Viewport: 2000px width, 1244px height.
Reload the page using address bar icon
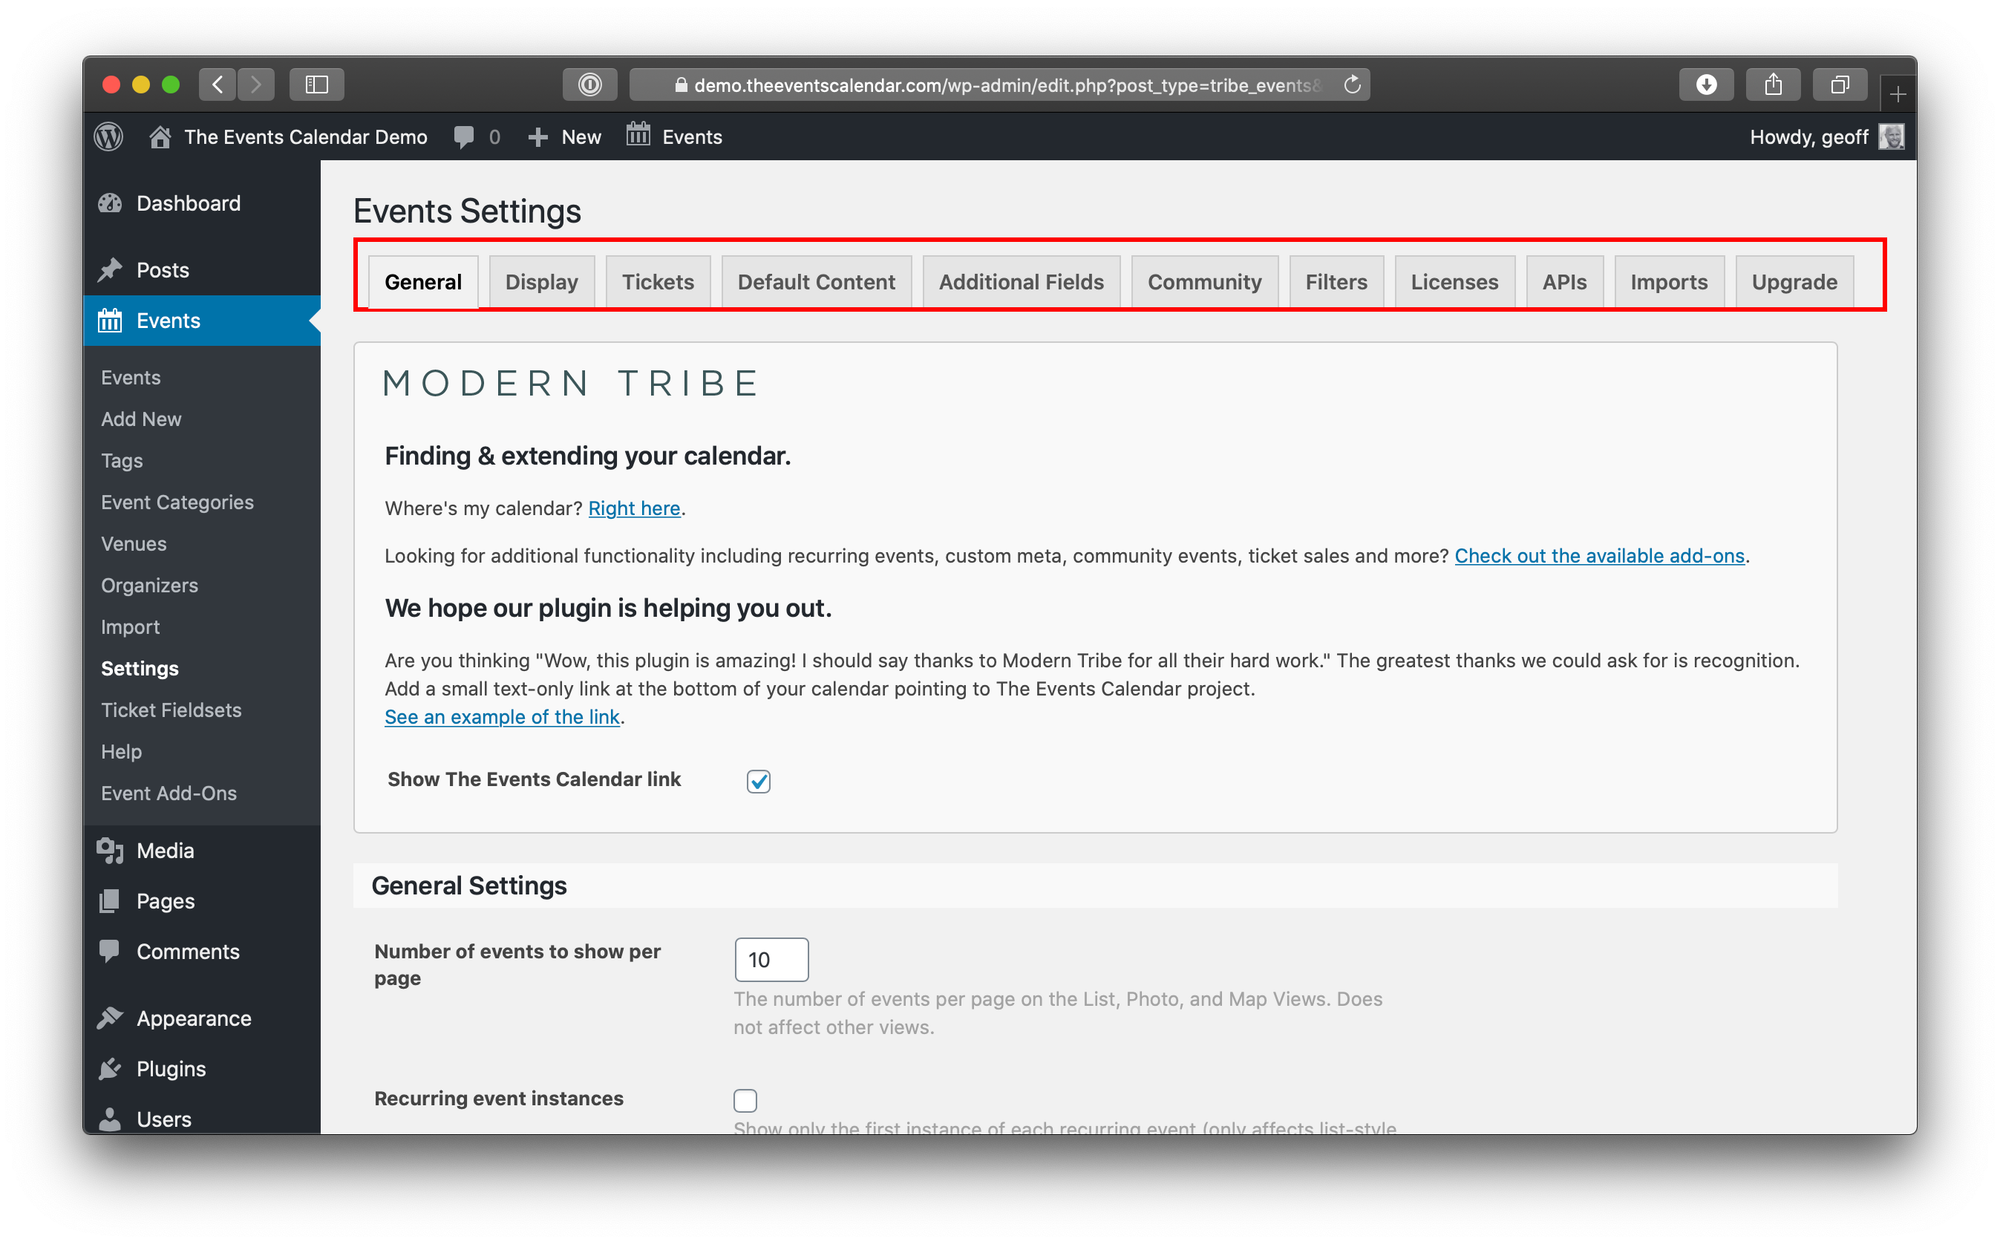click(1352, 85)
